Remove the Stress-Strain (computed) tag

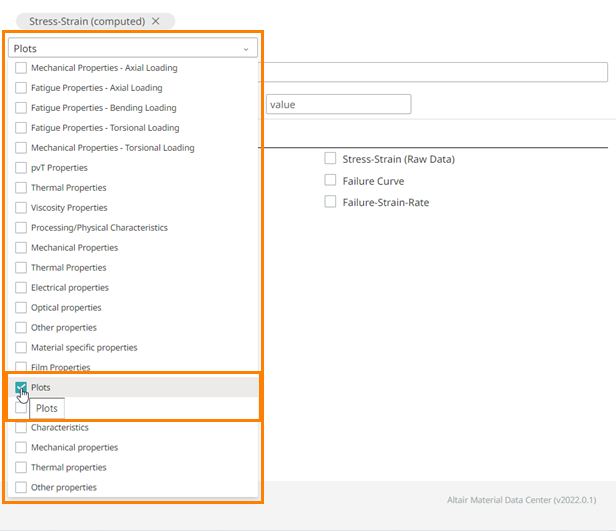156,21
